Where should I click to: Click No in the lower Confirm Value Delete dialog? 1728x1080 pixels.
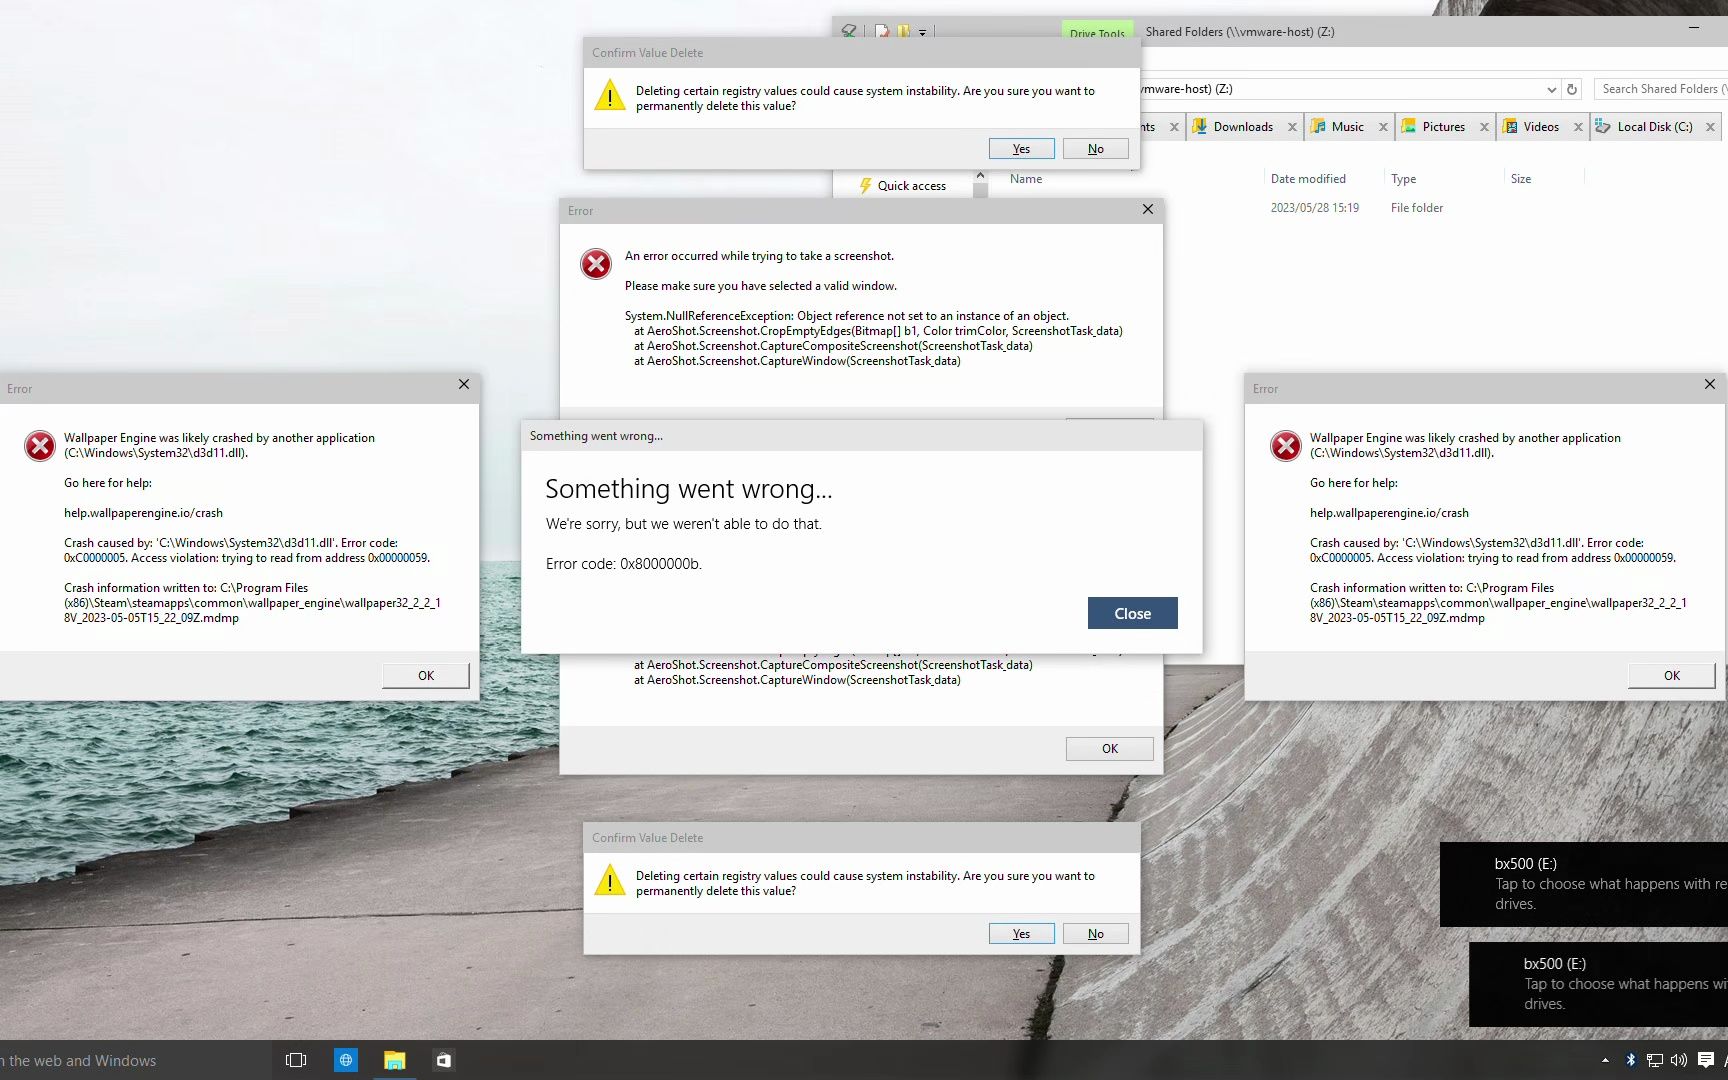point(1096,934)
